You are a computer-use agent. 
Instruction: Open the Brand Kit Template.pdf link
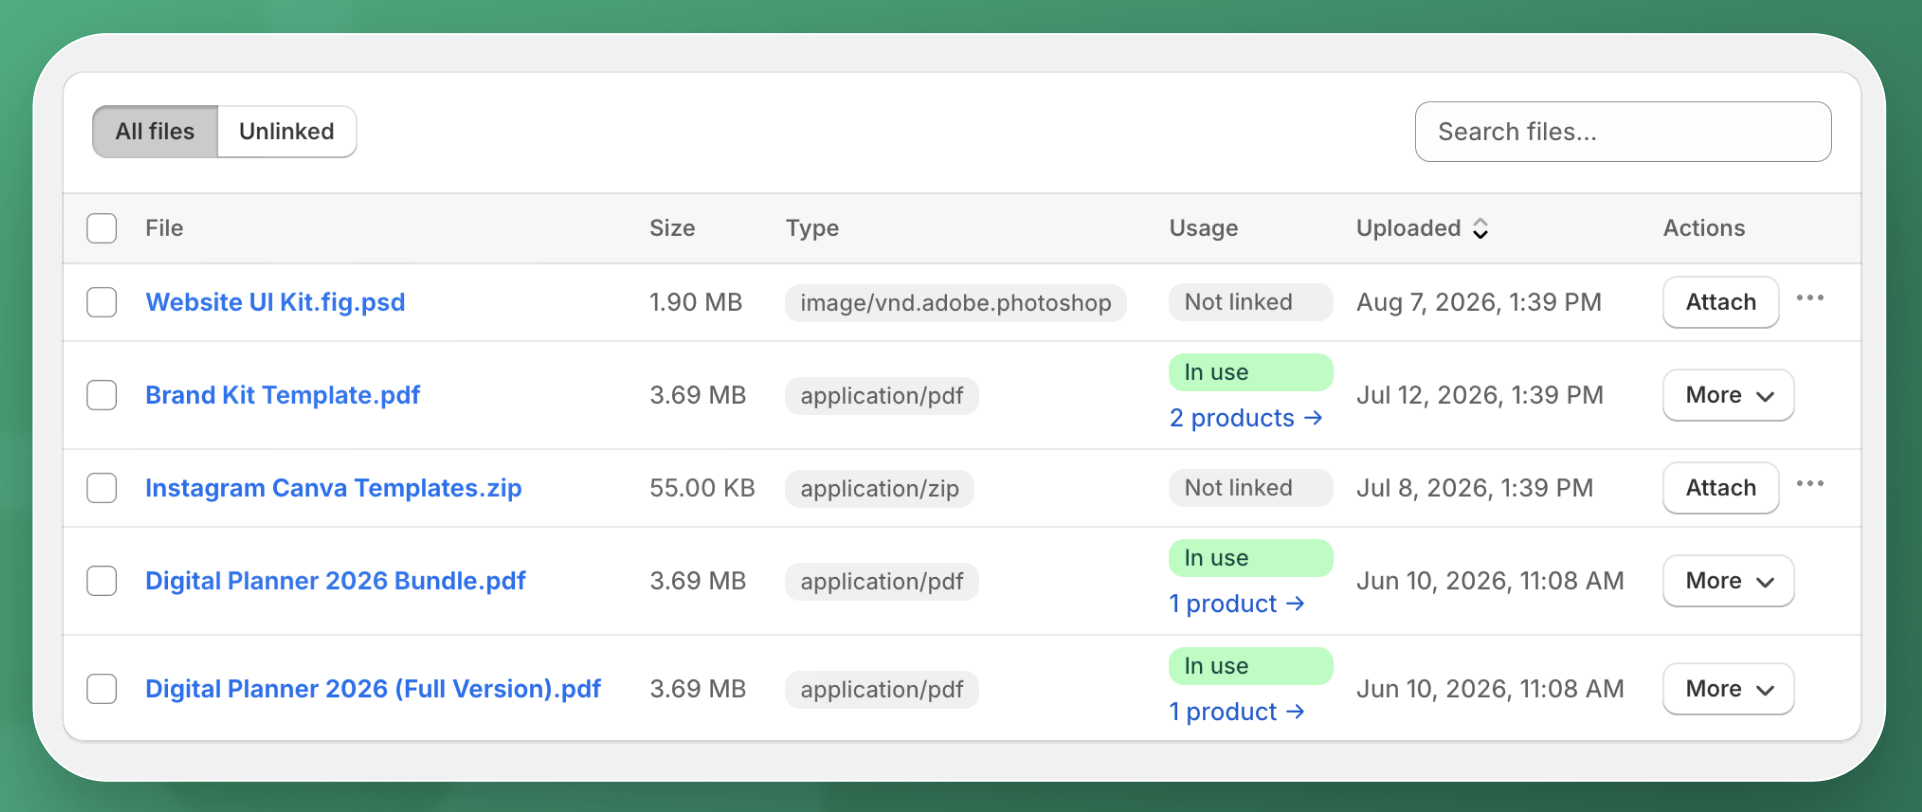pyautogui.click(x=282, y=395)
